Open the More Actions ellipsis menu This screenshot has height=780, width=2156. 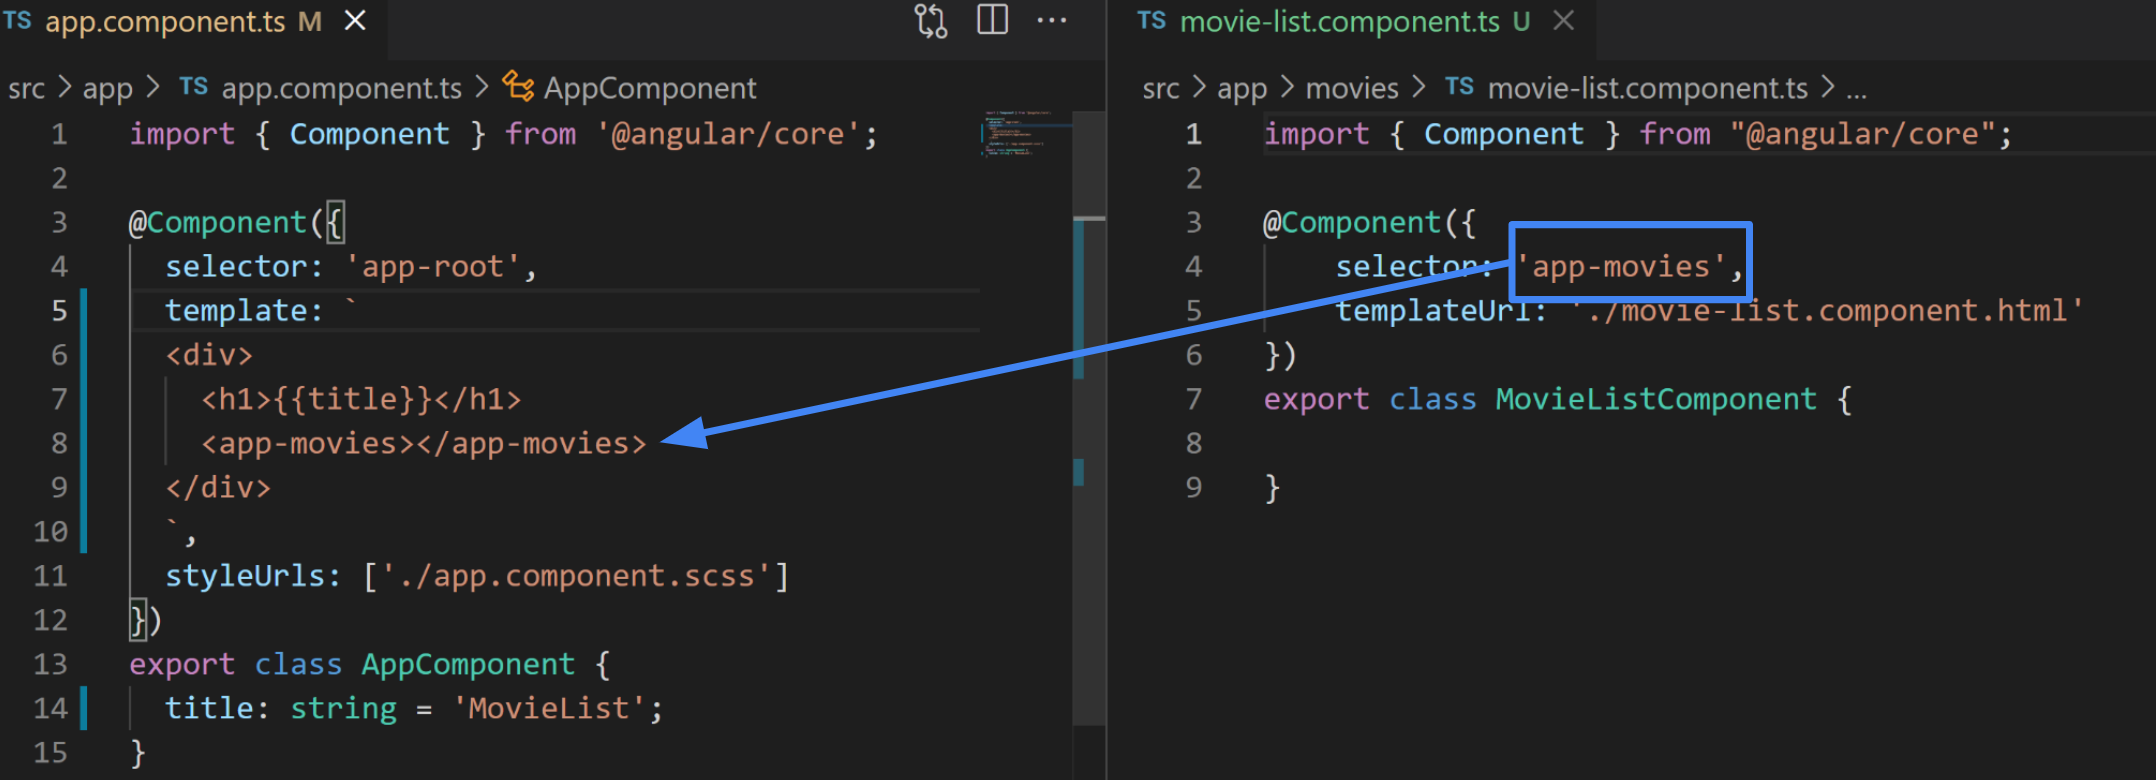pyautogui.click(x=1052, y=21)
